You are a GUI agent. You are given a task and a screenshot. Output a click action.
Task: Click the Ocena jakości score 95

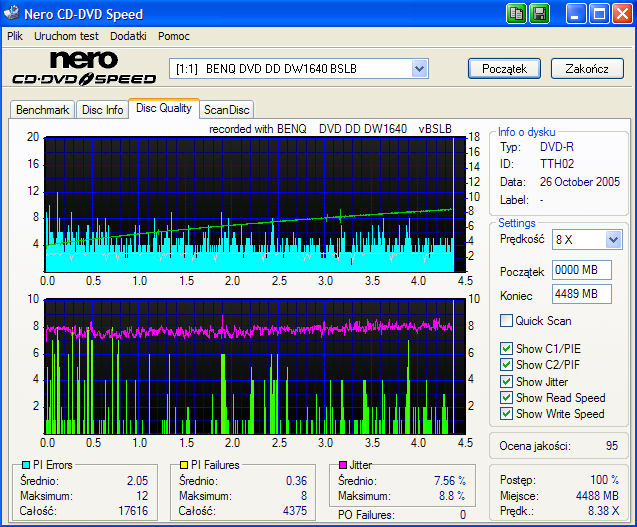pyautogui.click(x=612, y=446)
